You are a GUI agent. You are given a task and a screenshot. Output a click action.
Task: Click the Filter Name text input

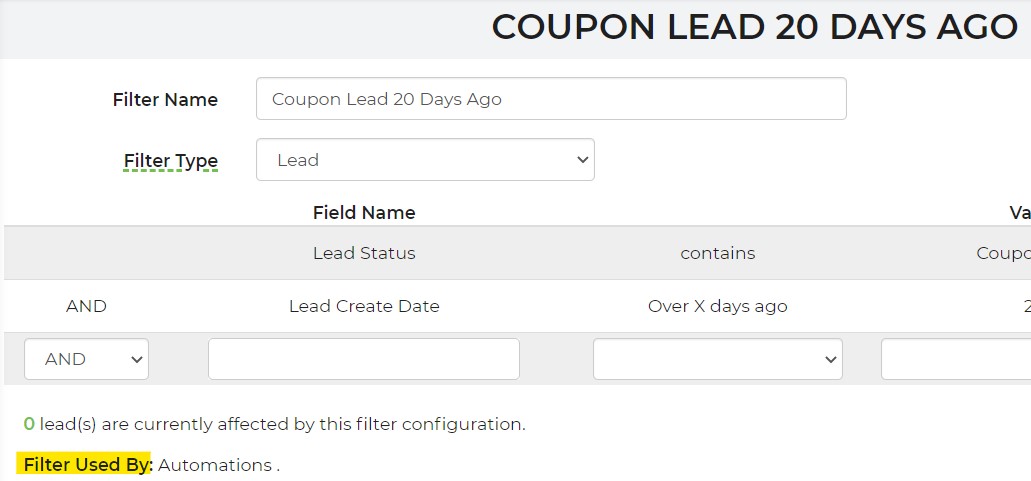point(550,99)
